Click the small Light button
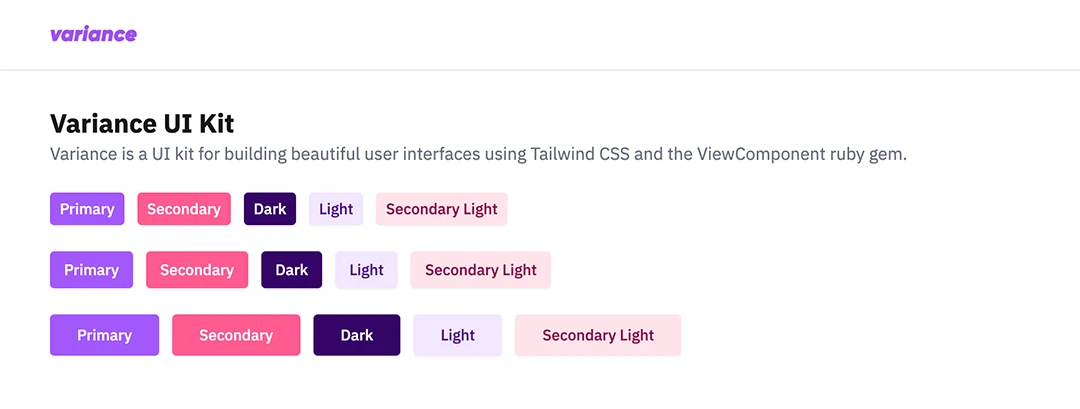This screenshot has height=409, width=1080. coord(336,209)
